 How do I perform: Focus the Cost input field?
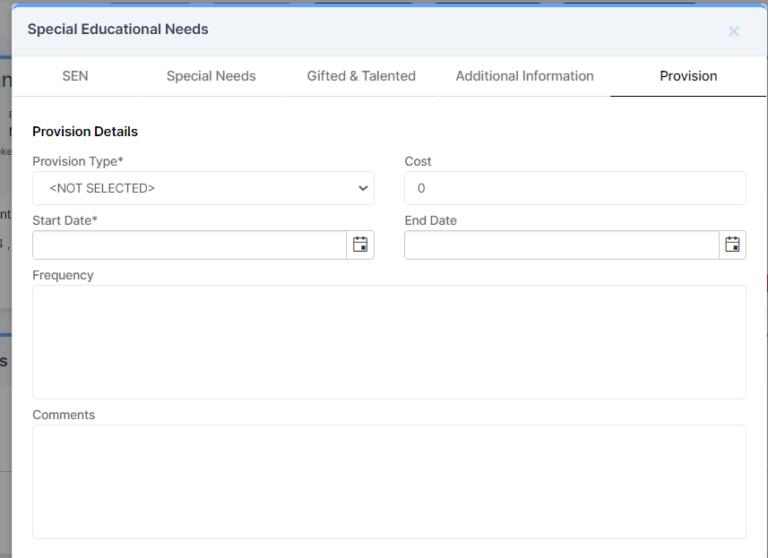point(575,188)
